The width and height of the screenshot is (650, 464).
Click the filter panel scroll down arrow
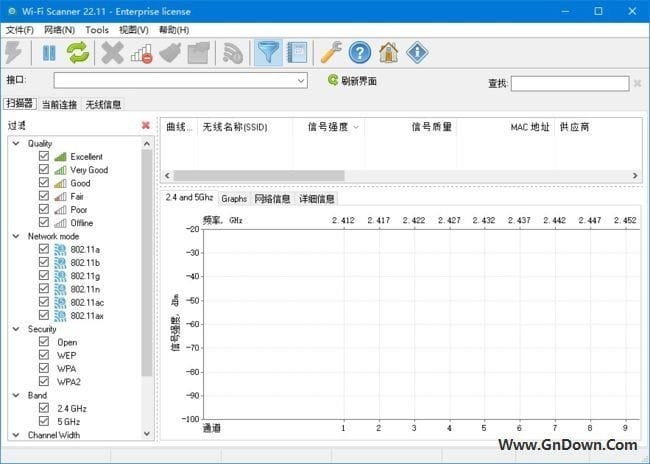[147, 434]
